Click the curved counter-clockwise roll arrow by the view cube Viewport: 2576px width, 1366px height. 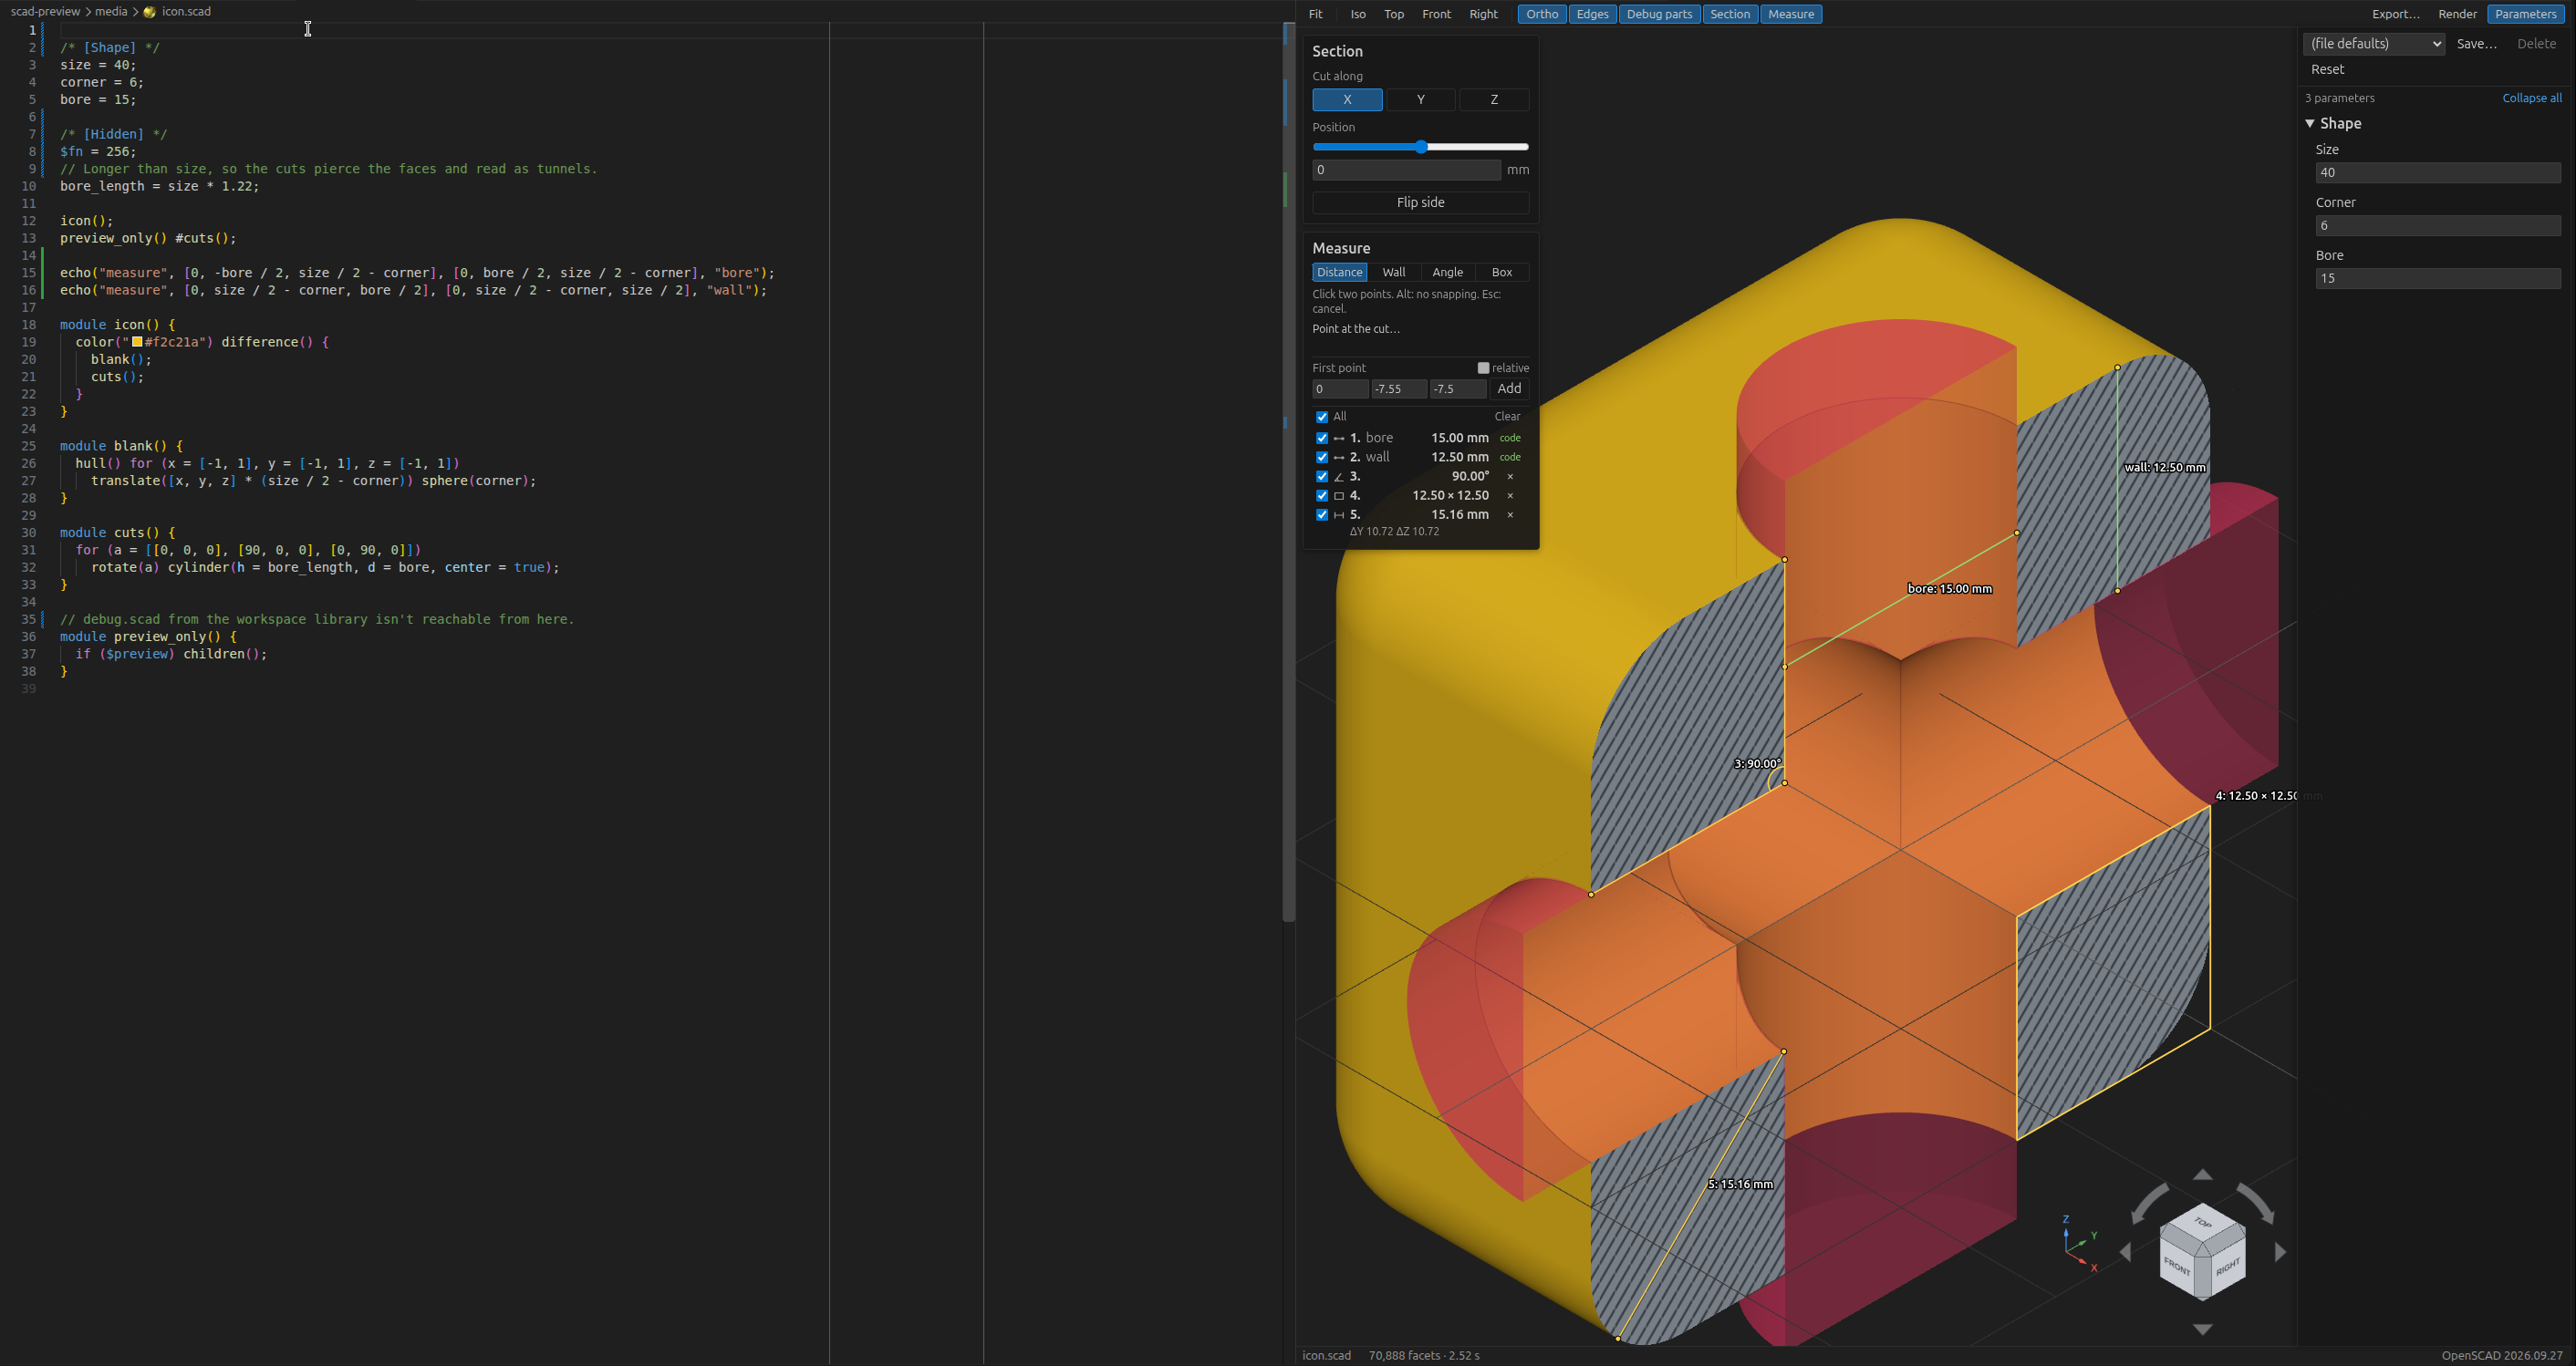(x=2150, y=1202)
